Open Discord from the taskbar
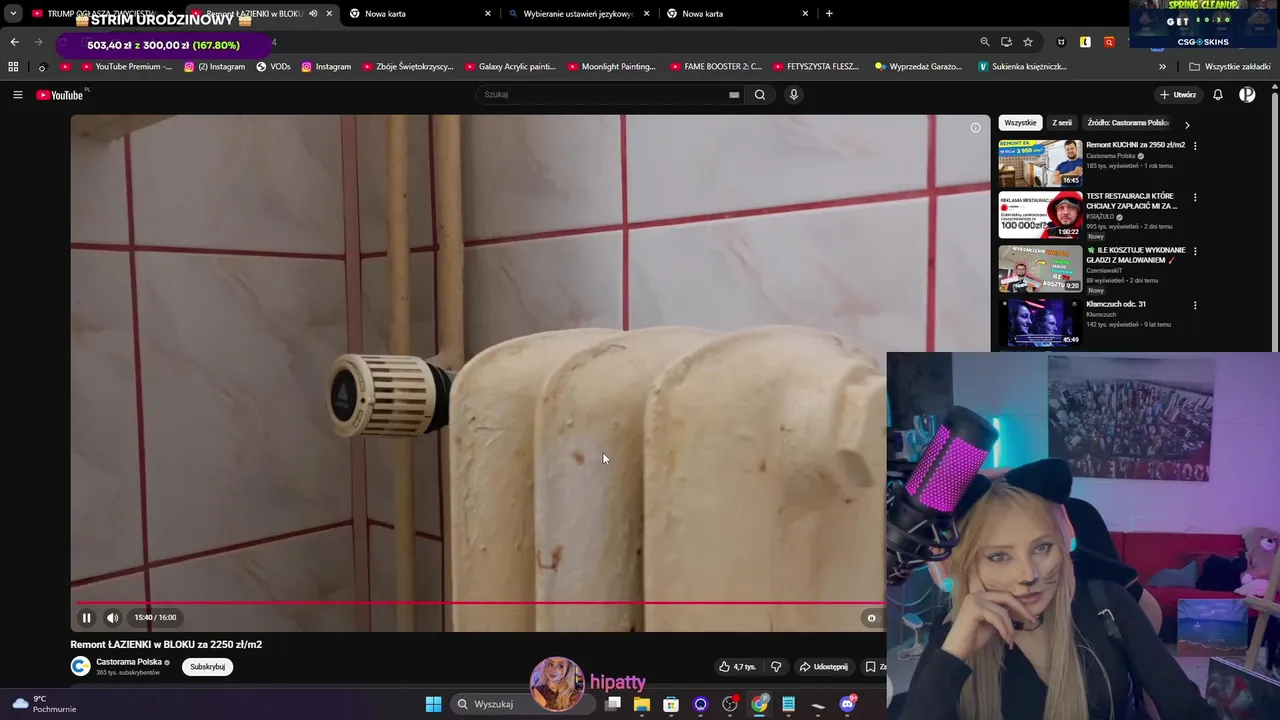This screenshot has height=720, width=1280. click(848, 704)
